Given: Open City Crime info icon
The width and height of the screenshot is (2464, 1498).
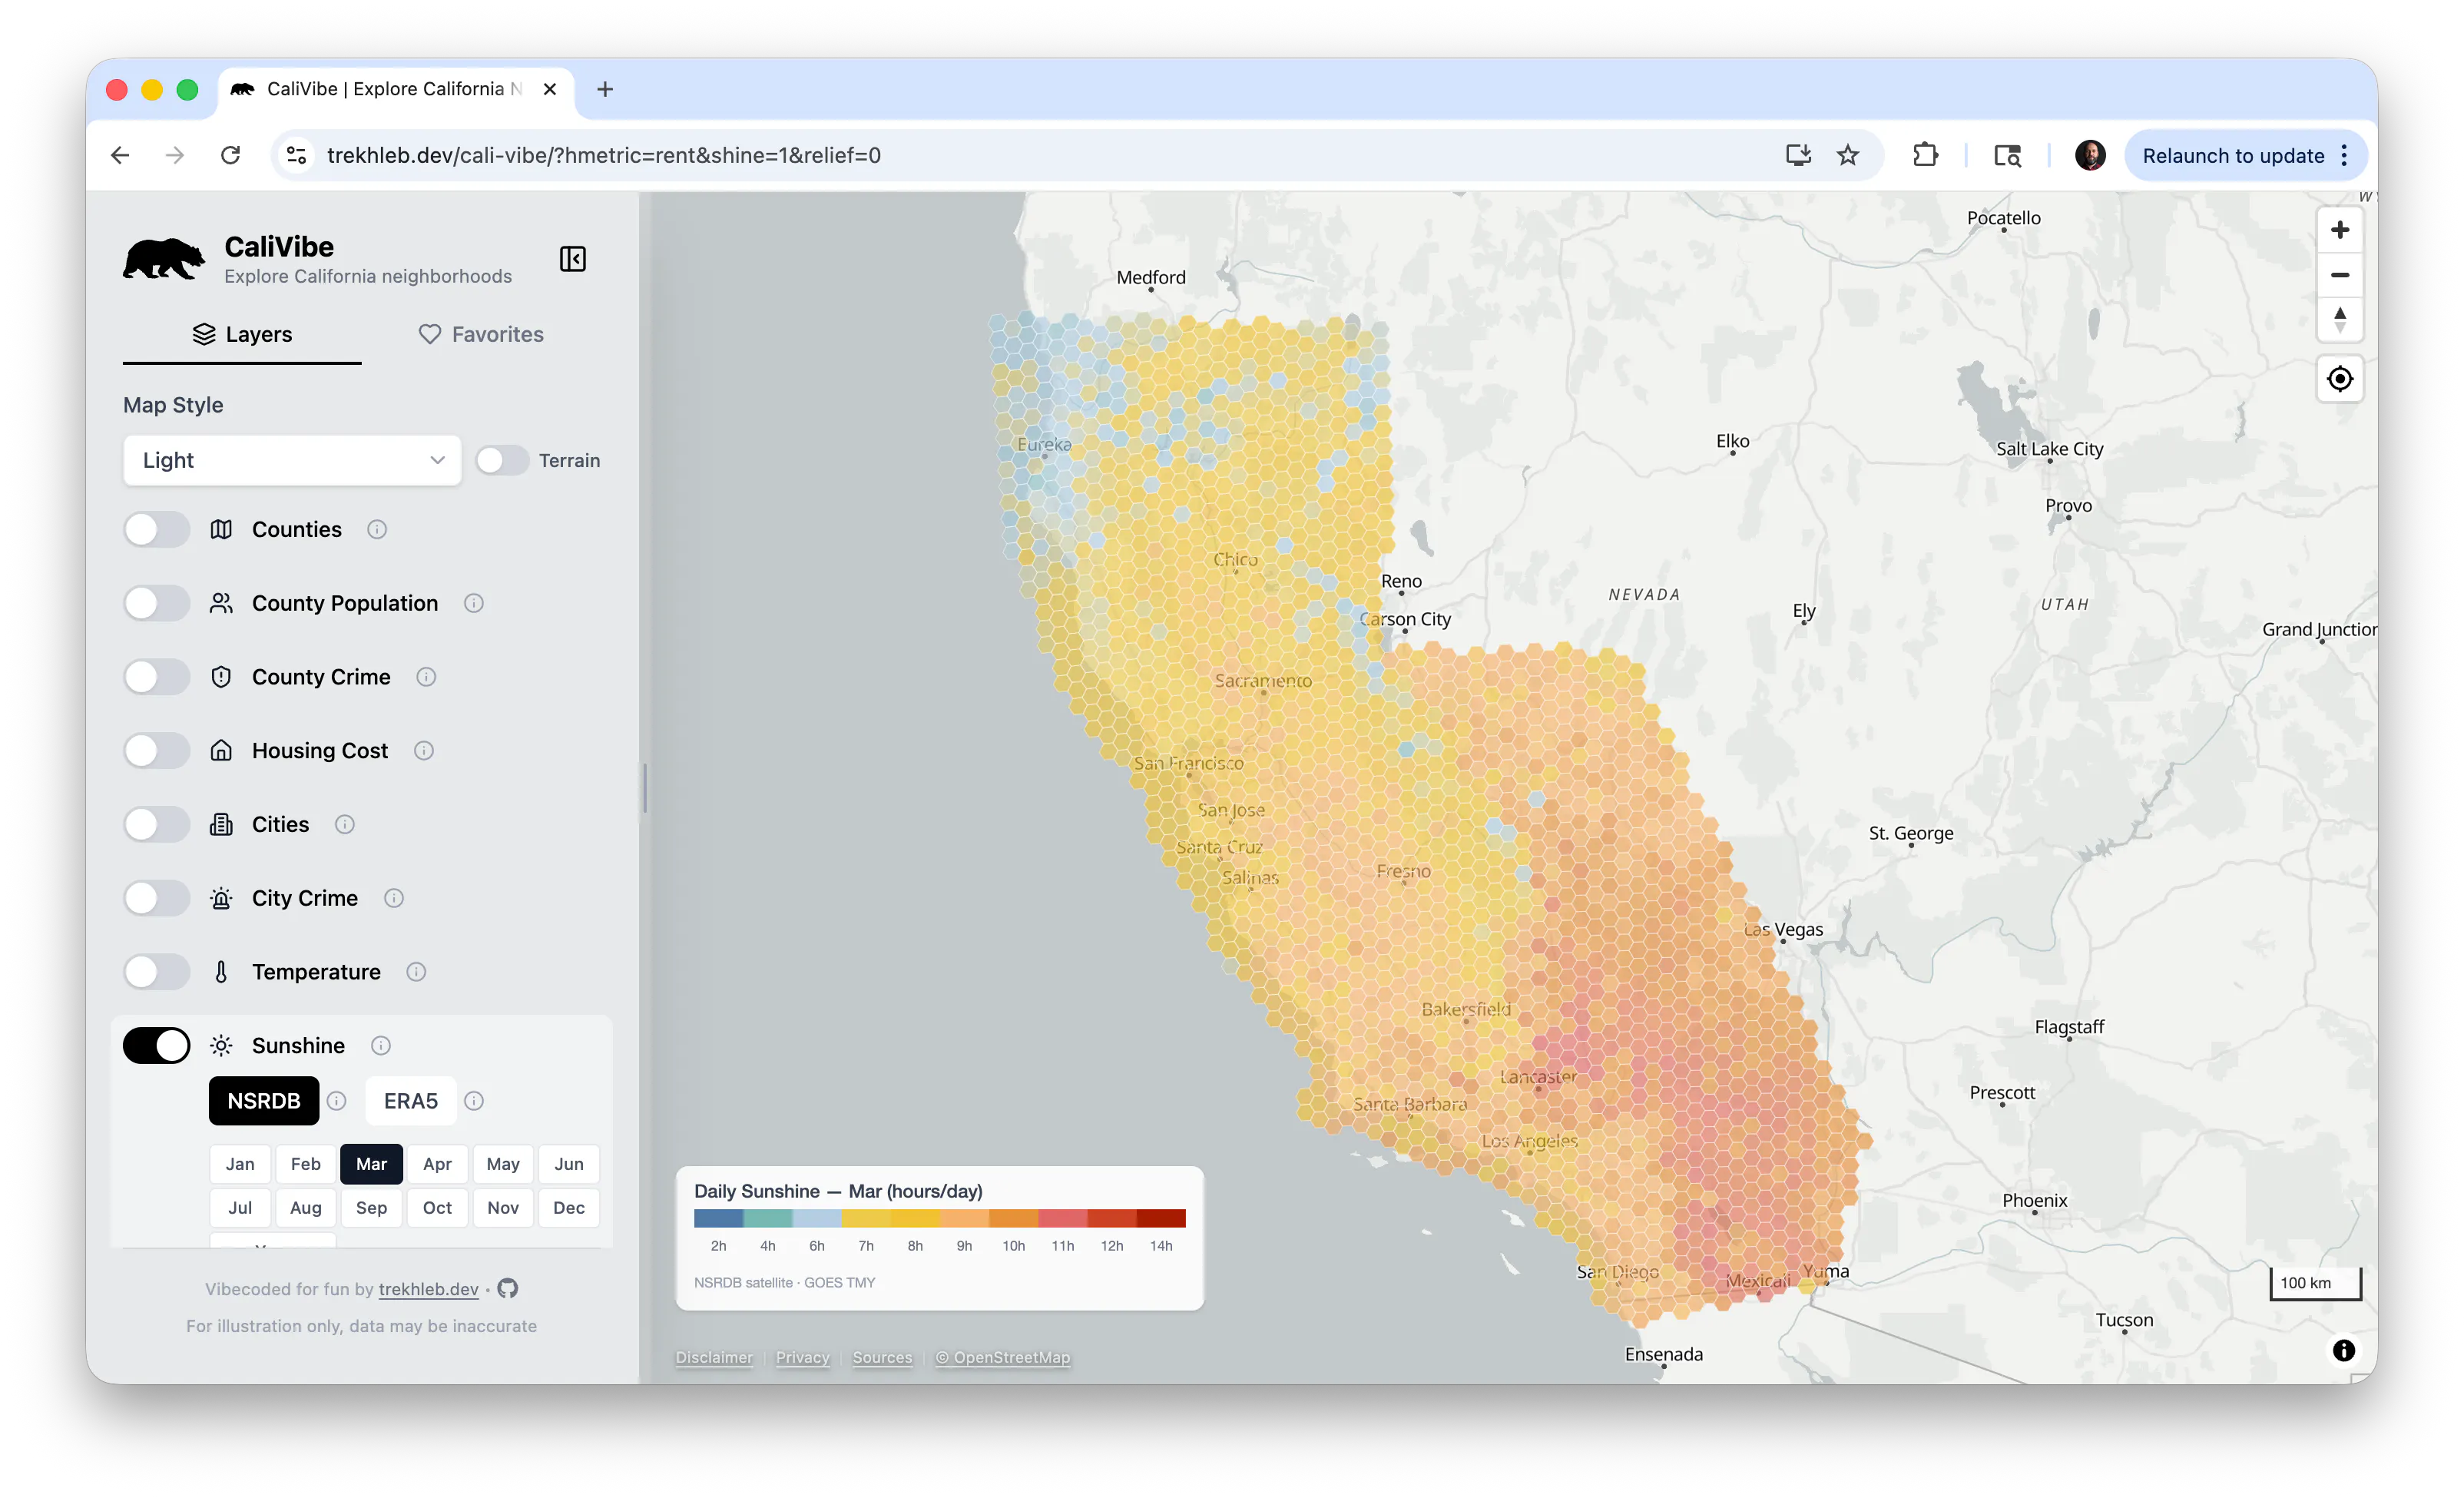Looking at the screenshot, I should (x=394, y=898).
